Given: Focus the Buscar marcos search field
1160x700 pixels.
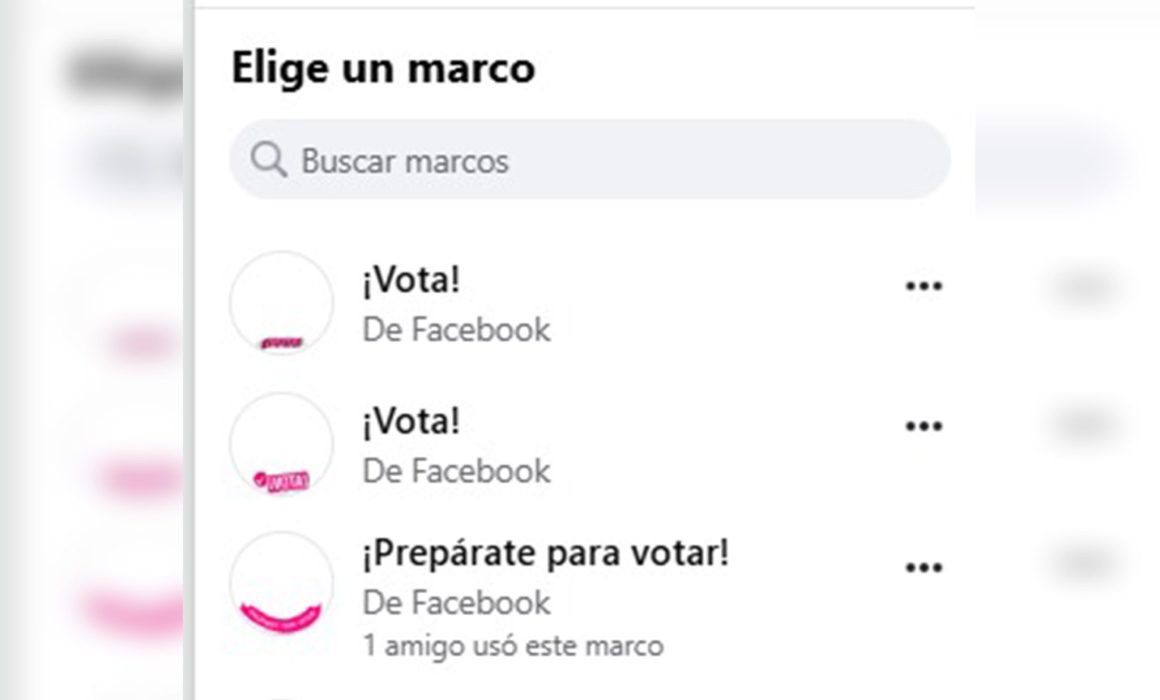Looking at the screenshot, I should 590,160.
